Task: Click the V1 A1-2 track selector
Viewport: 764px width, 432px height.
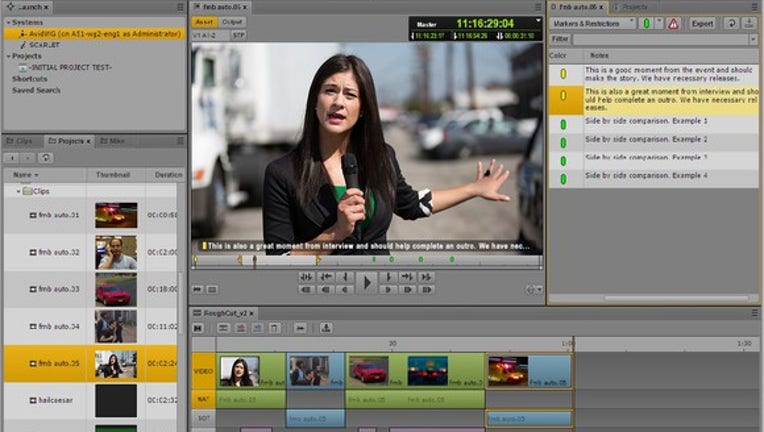Action: point(210,36)
